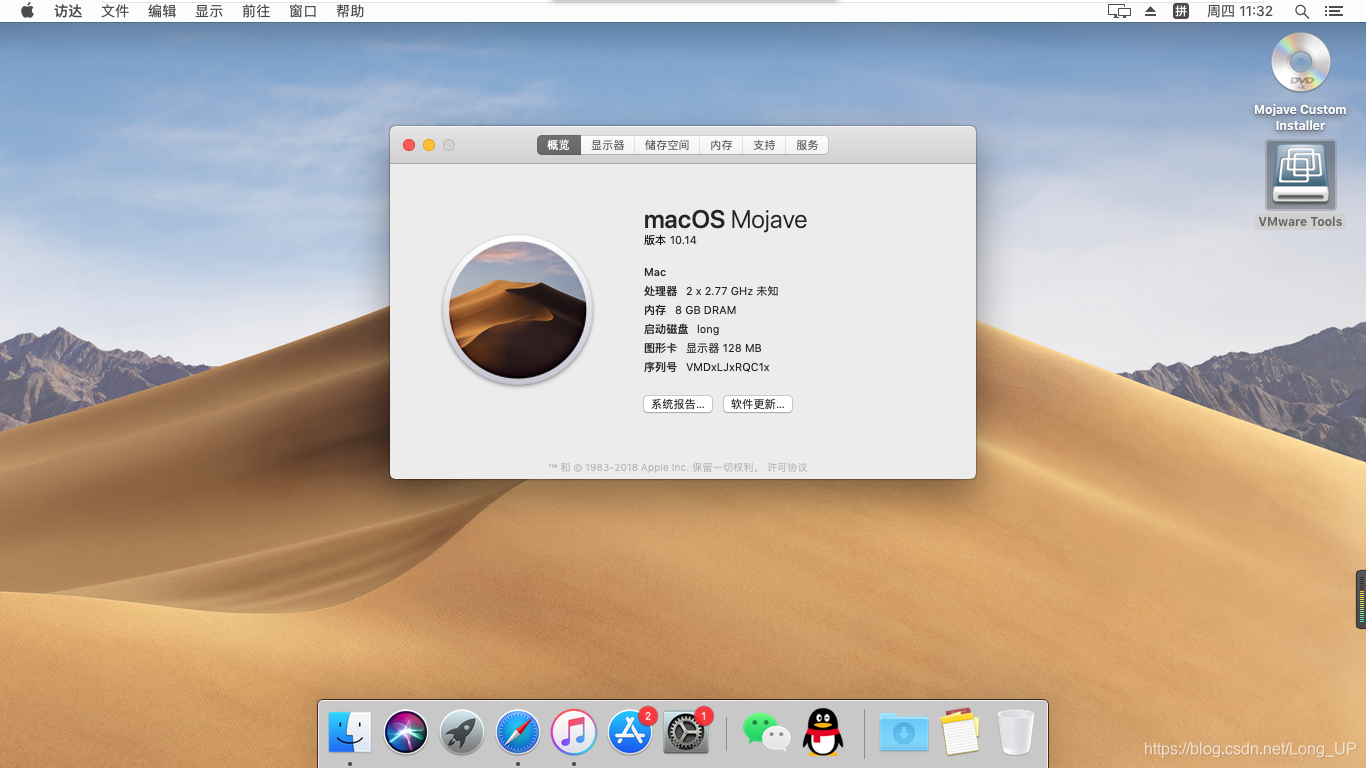Click the eject icon in menu bar
This screenshot has width=1366, height=768.
1150,11
